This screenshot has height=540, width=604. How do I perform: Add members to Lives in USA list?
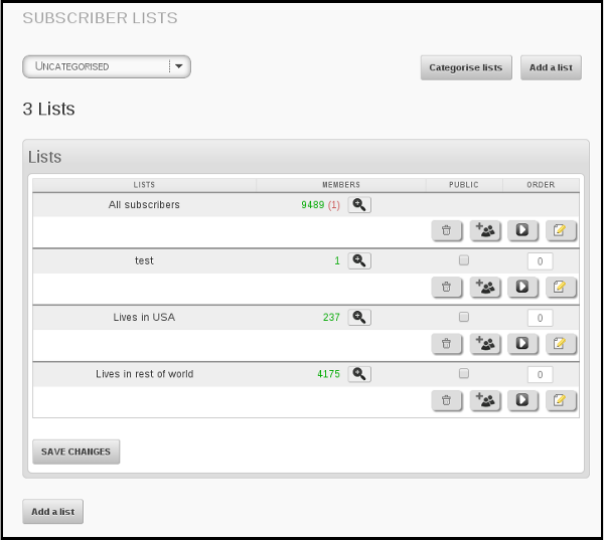(485, 344)
